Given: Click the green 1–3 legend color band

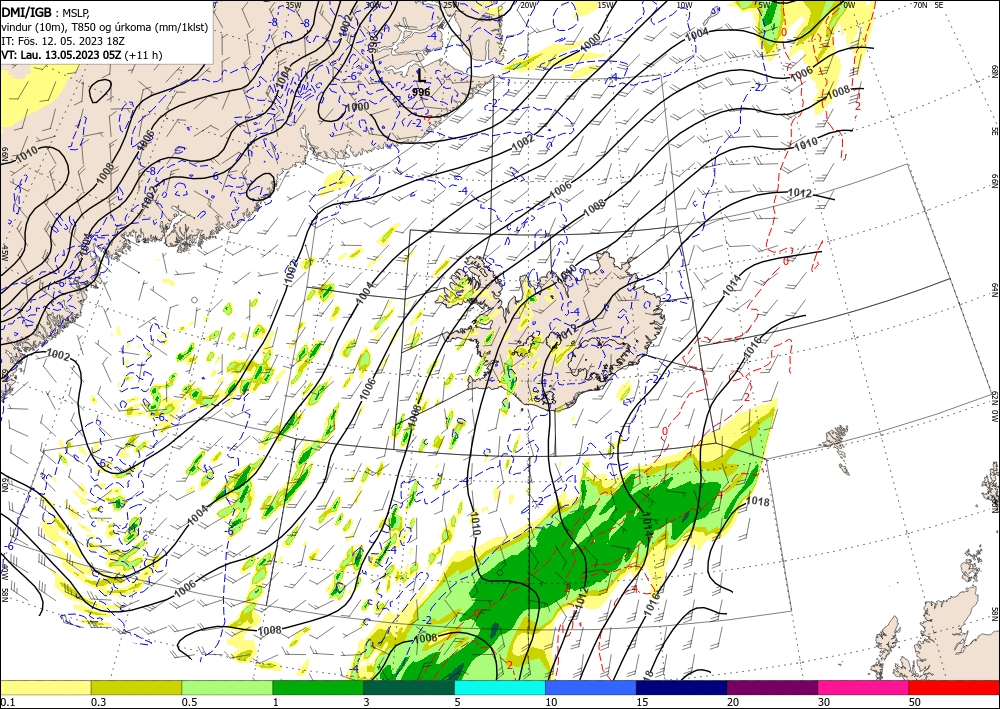Looking at the screenshot, I should (x=318, y=687).
